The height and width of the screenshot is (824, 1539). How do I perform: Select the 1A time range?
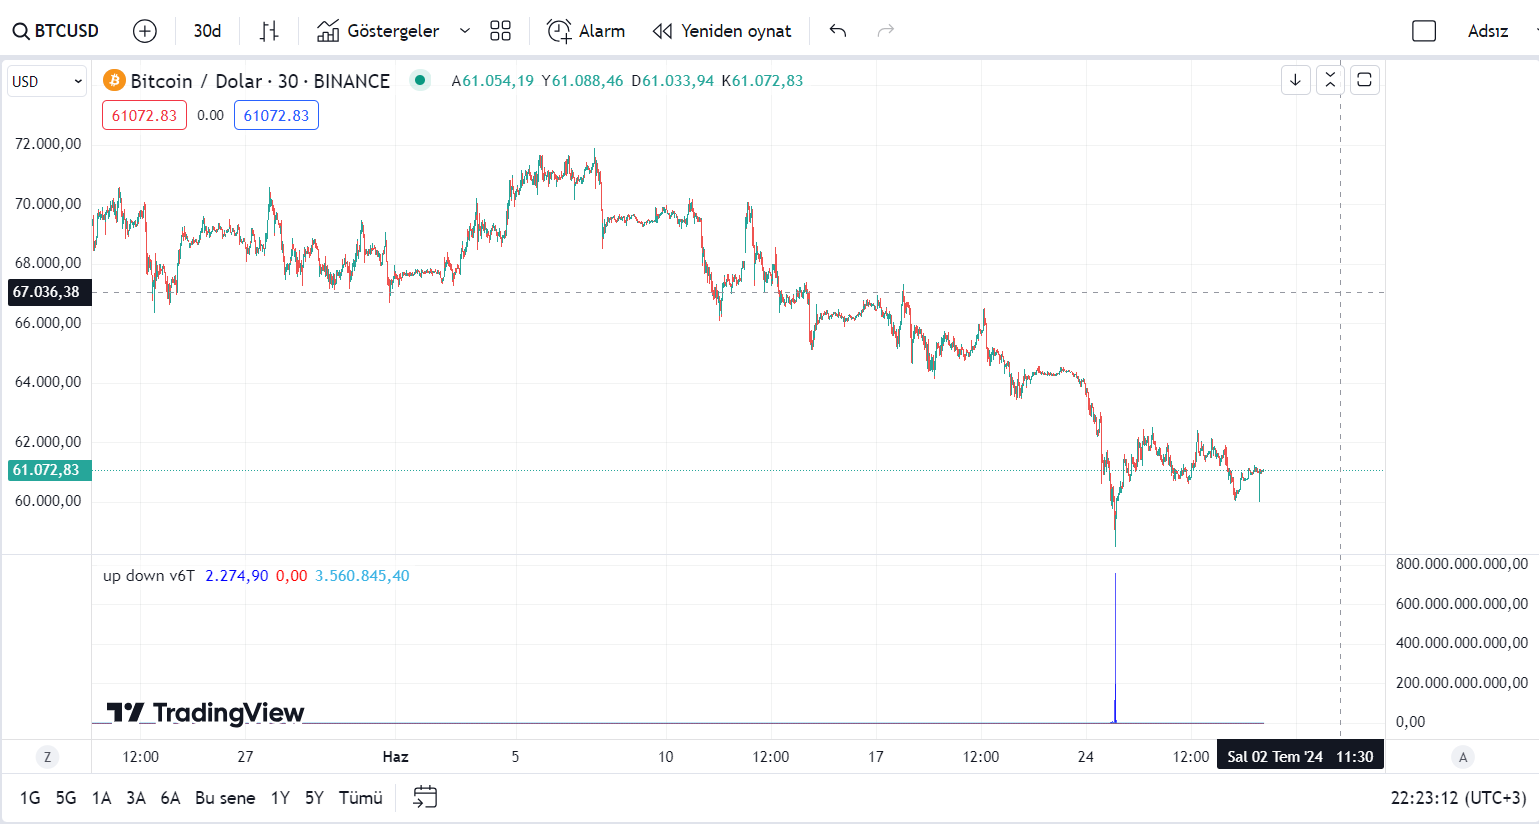(101, 798)
